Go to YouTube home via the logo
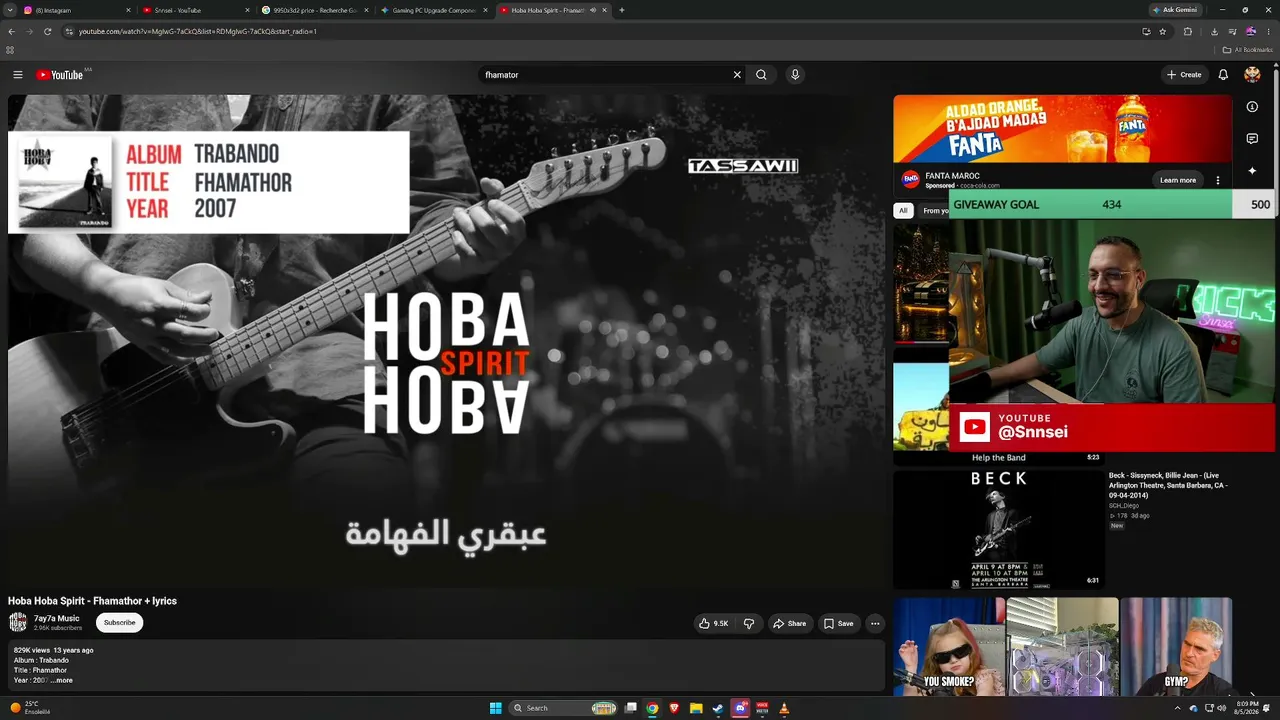1280x720 pixels. 60,75
